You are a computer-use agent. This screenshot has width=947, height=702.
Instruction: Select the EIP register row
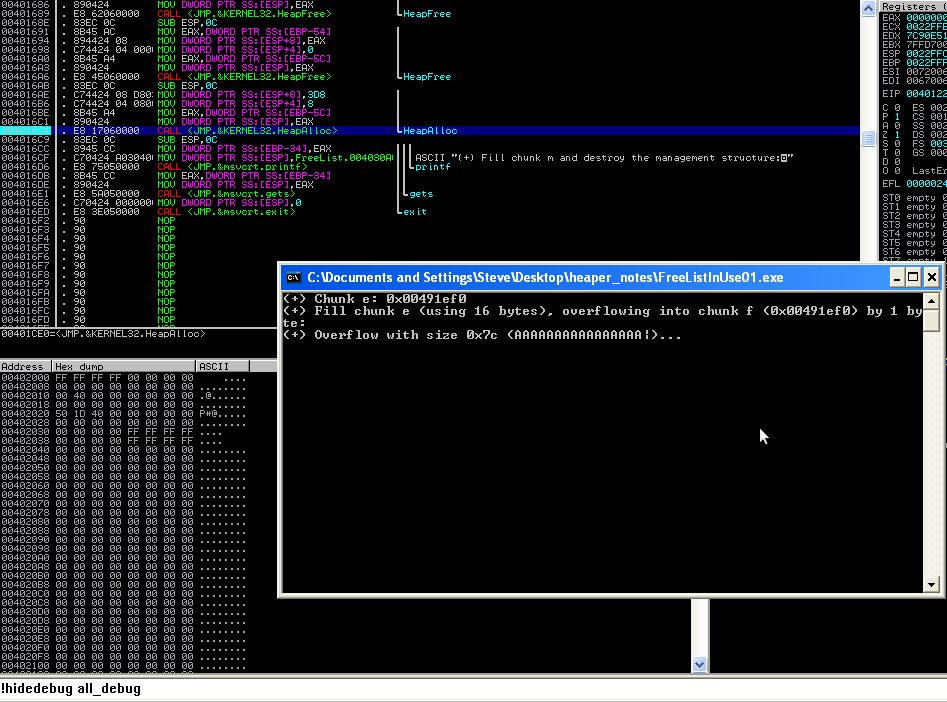coord(914,94)
